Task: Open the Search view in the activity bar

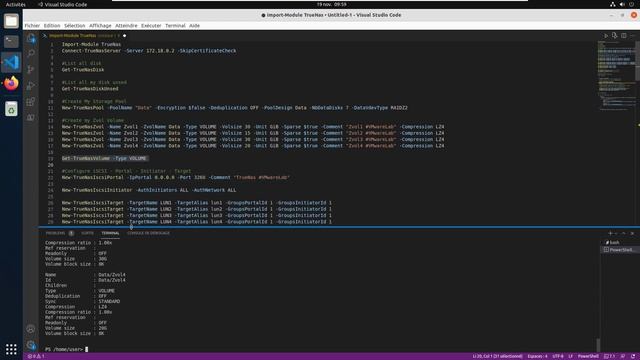Action: click(x=31, y=53)
